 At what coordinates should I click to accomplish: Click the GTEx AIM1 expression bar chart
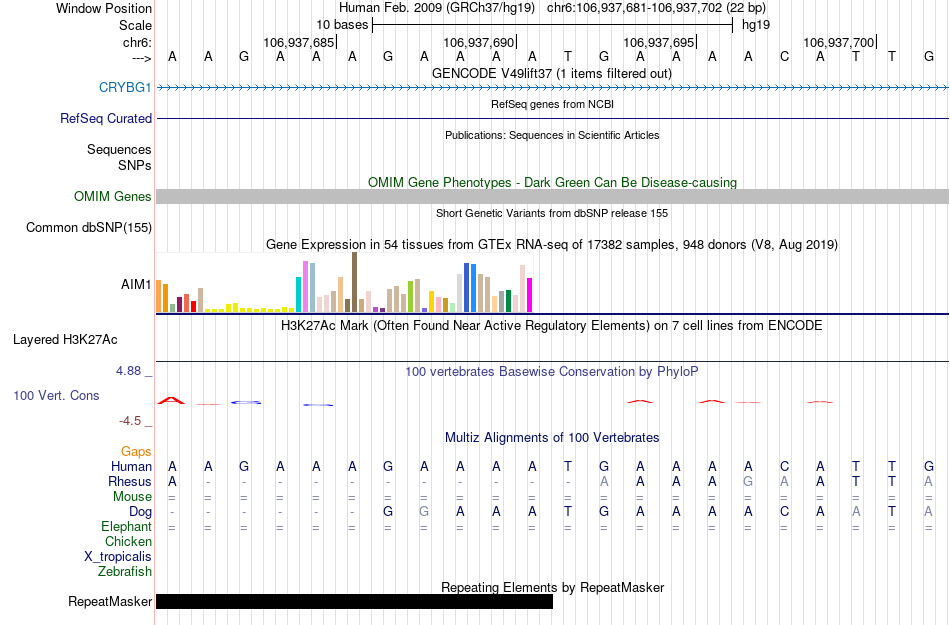tap(344, 283)
